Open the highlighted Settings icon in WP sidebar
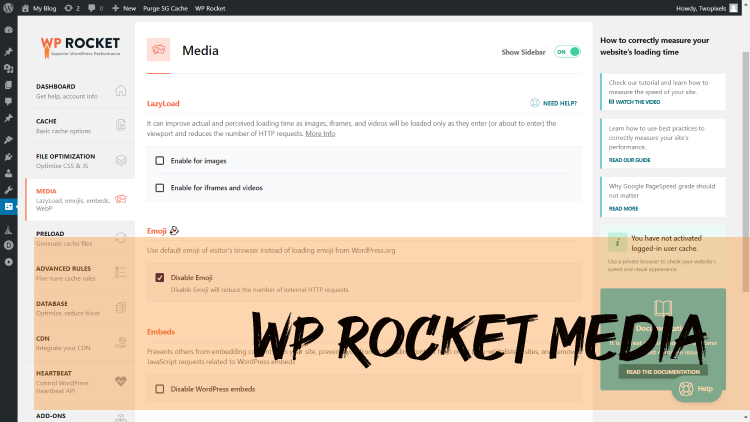Screen dimensions: 750x422 coord(9,207)
